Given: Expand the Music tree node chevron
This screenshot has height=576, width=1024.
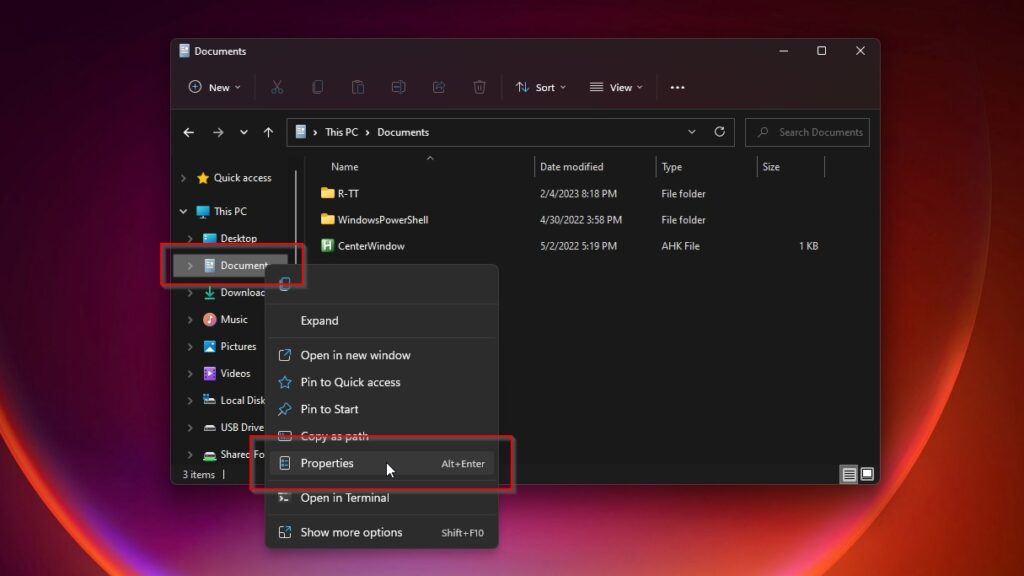Looking at the screenshot, I should click(x=190, y=319).
